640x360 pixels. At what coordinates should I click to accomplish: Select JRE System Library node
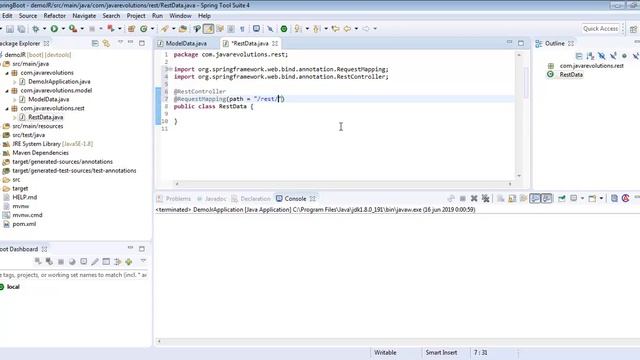click(x=52, y=144)
